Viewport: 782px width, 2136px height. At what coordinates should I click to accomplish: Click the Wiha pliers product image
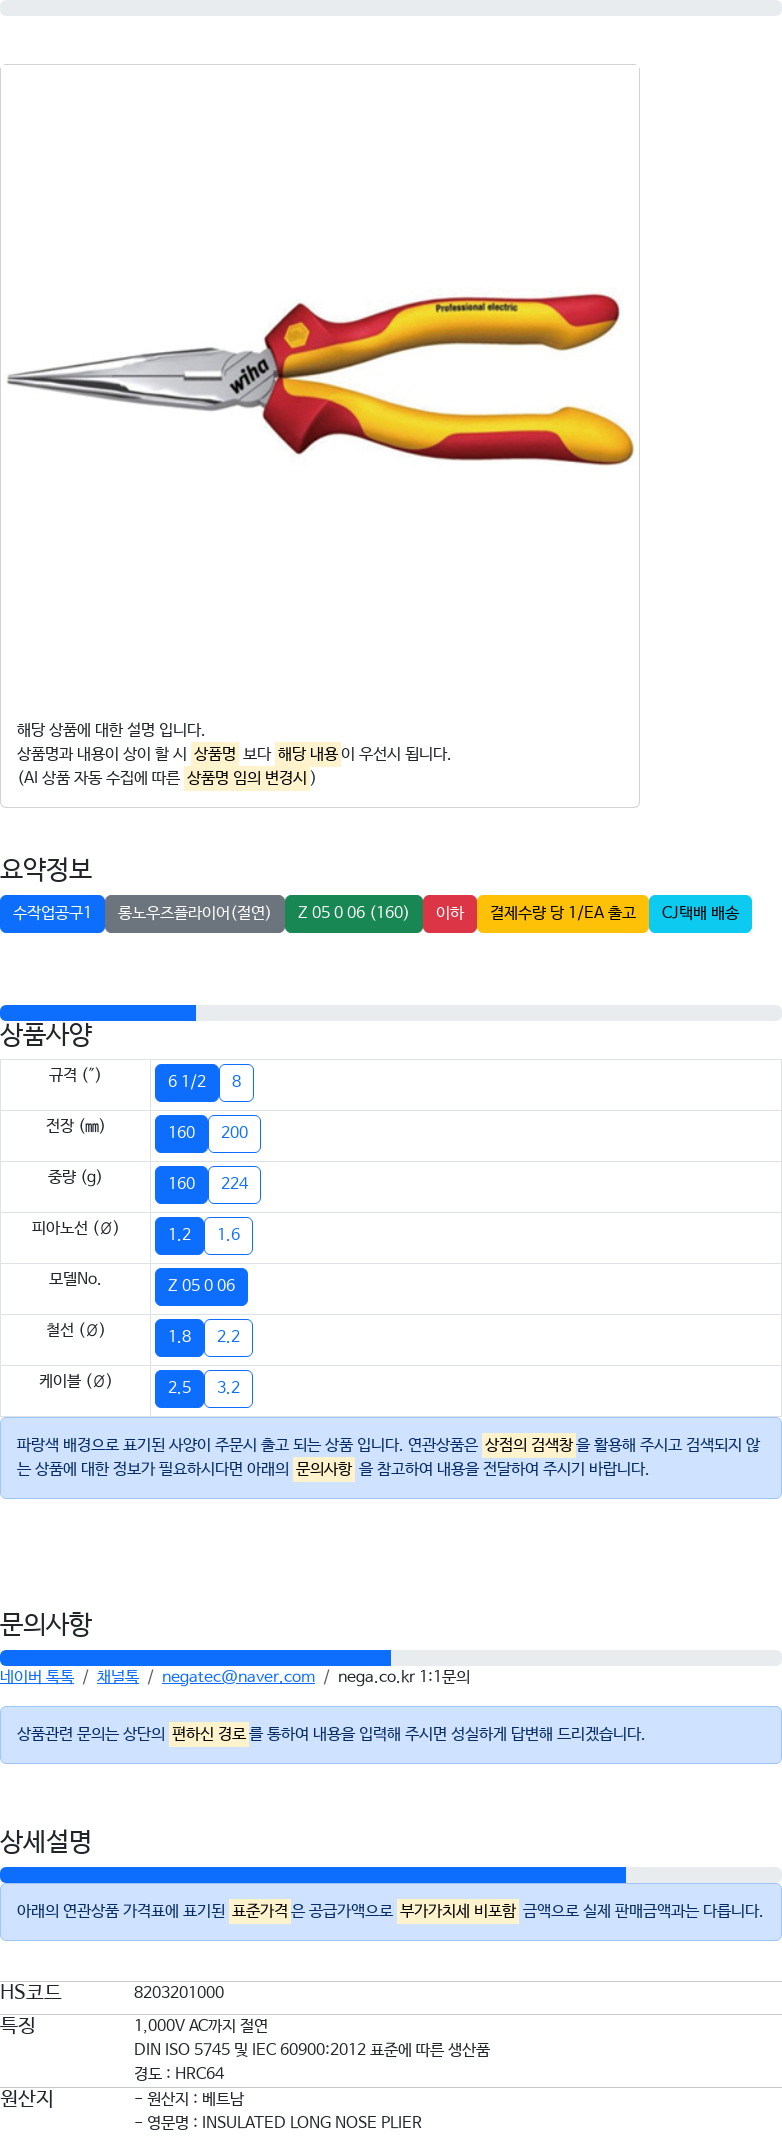pos(320,380)
